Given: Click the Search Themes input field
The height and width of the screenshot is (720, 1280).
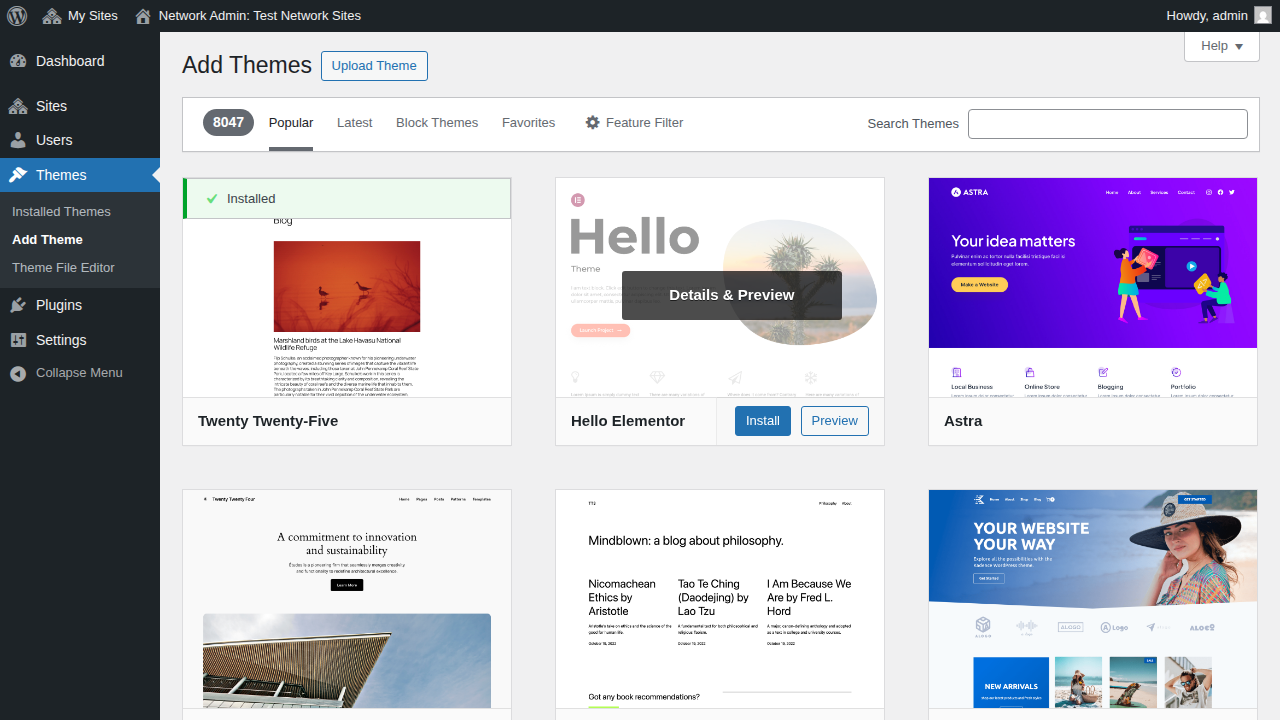Looking at the screenshot, I should point(1107,124).
